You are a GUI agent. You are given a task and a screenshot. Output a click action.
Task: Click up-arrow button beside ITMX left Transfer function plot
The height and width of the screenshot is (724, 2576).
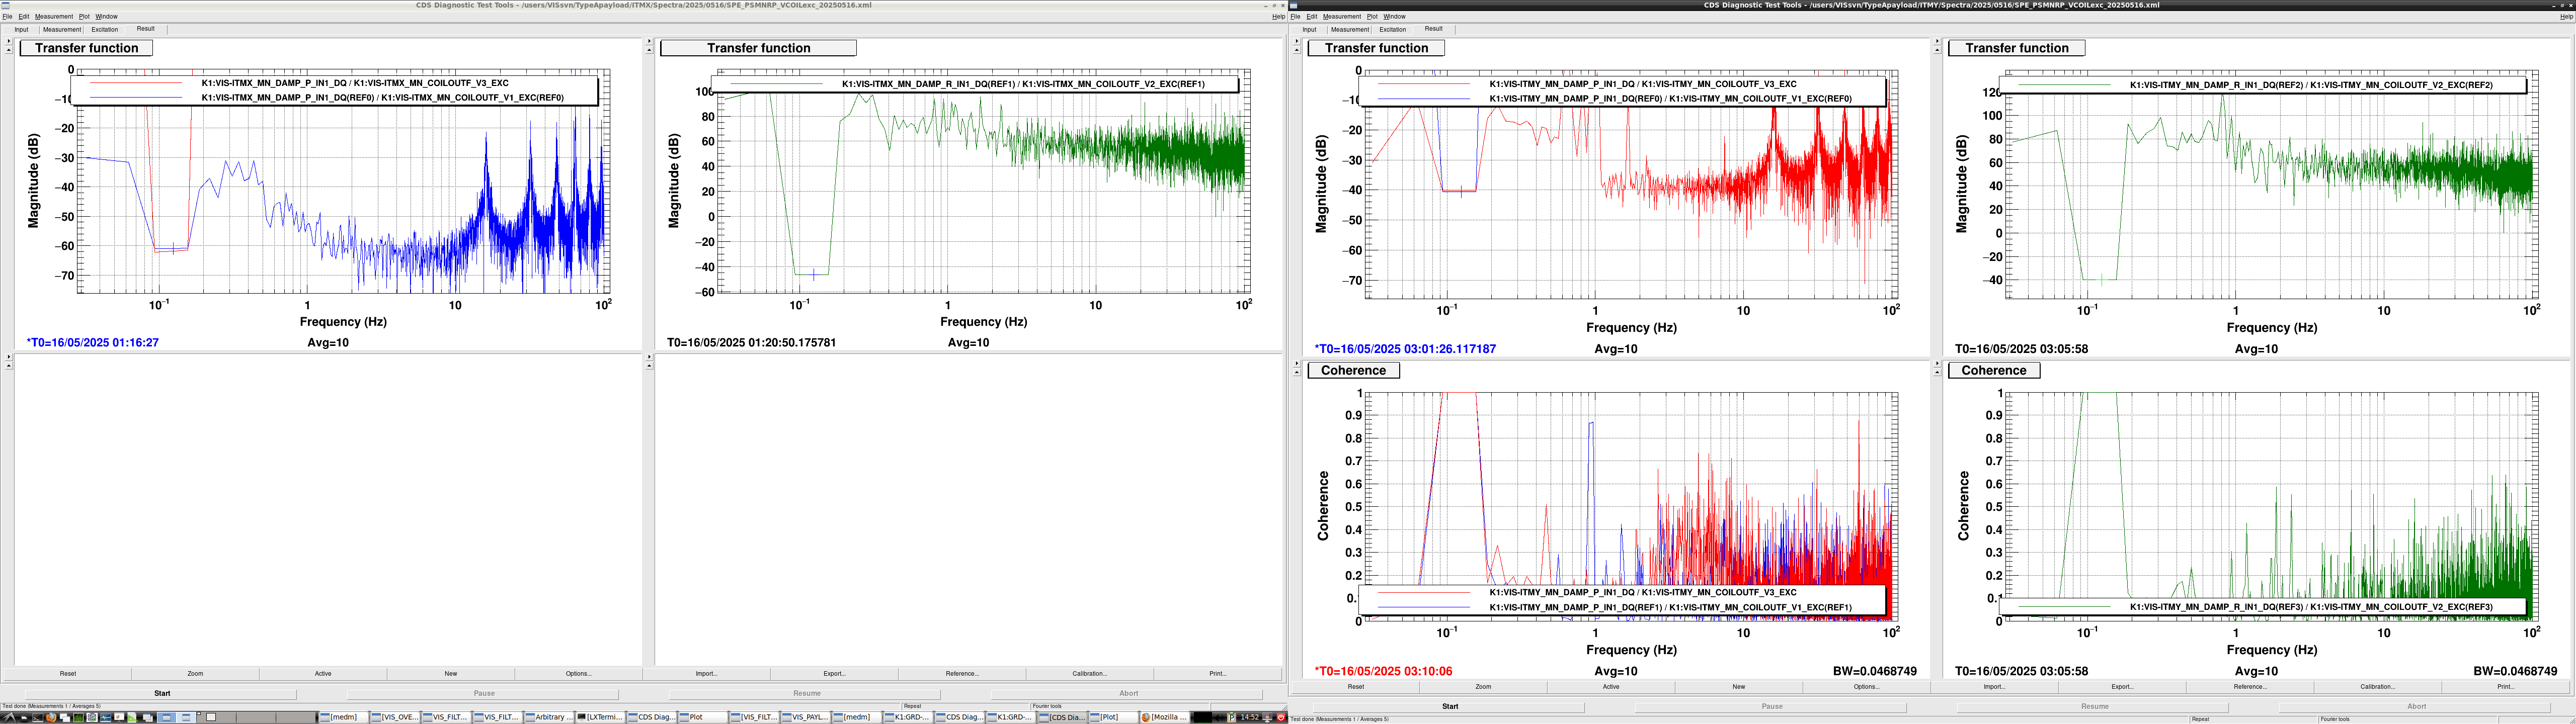pyautogui.click(x=9, y=50)
